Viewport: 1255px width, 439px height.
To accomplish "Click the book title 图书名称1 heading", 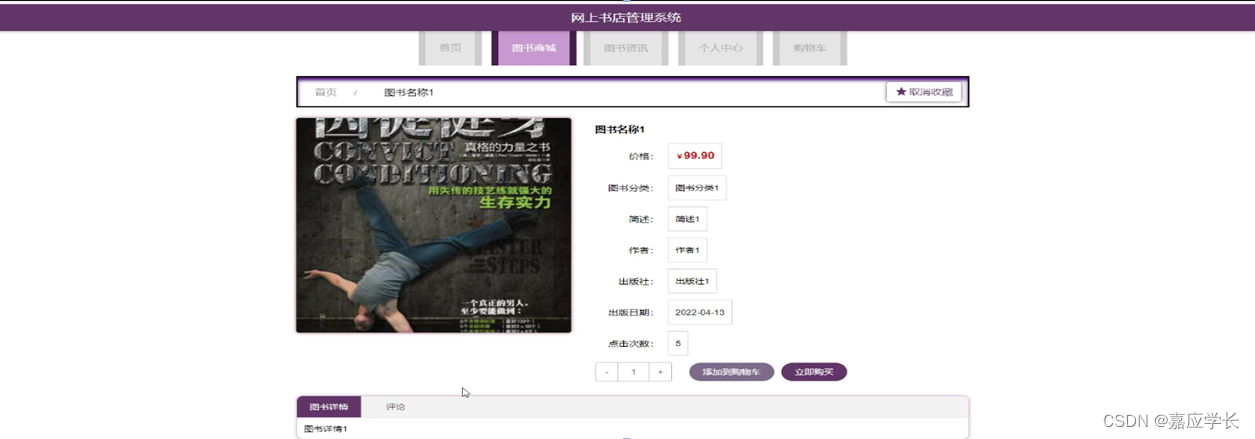I will coord(620,129).
